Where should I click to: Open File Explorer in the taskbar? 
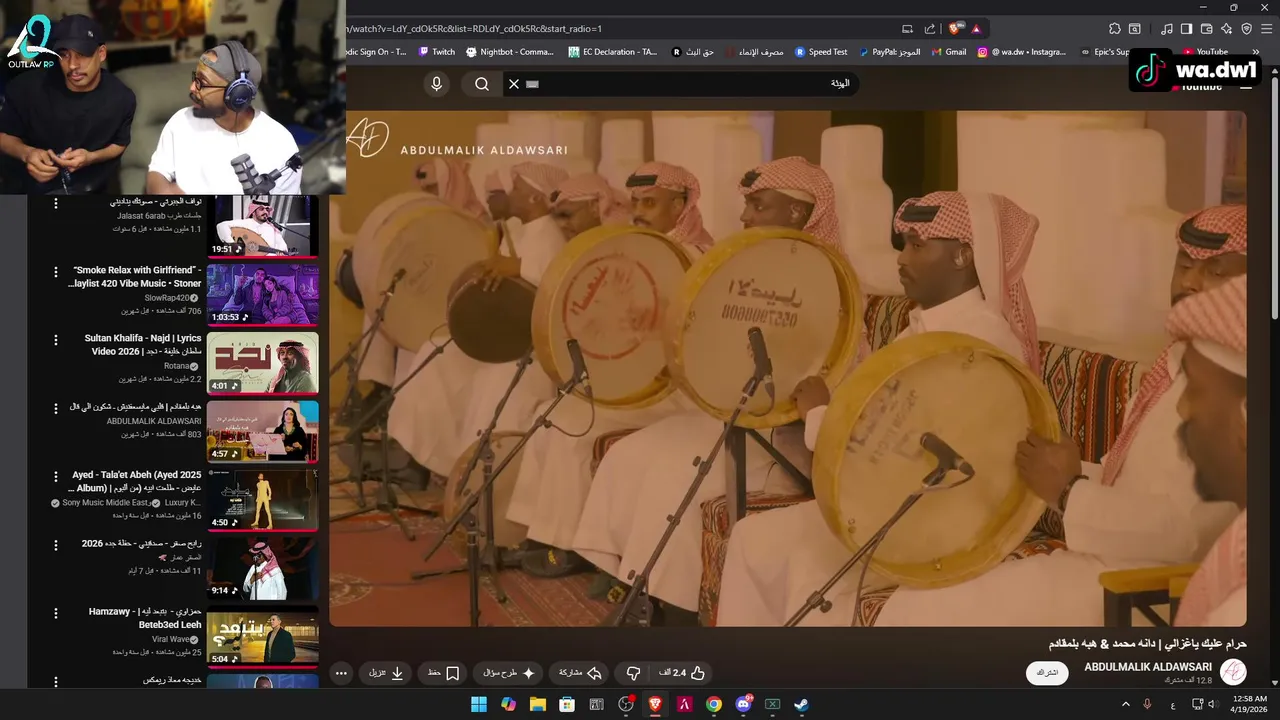coord(538,704)
